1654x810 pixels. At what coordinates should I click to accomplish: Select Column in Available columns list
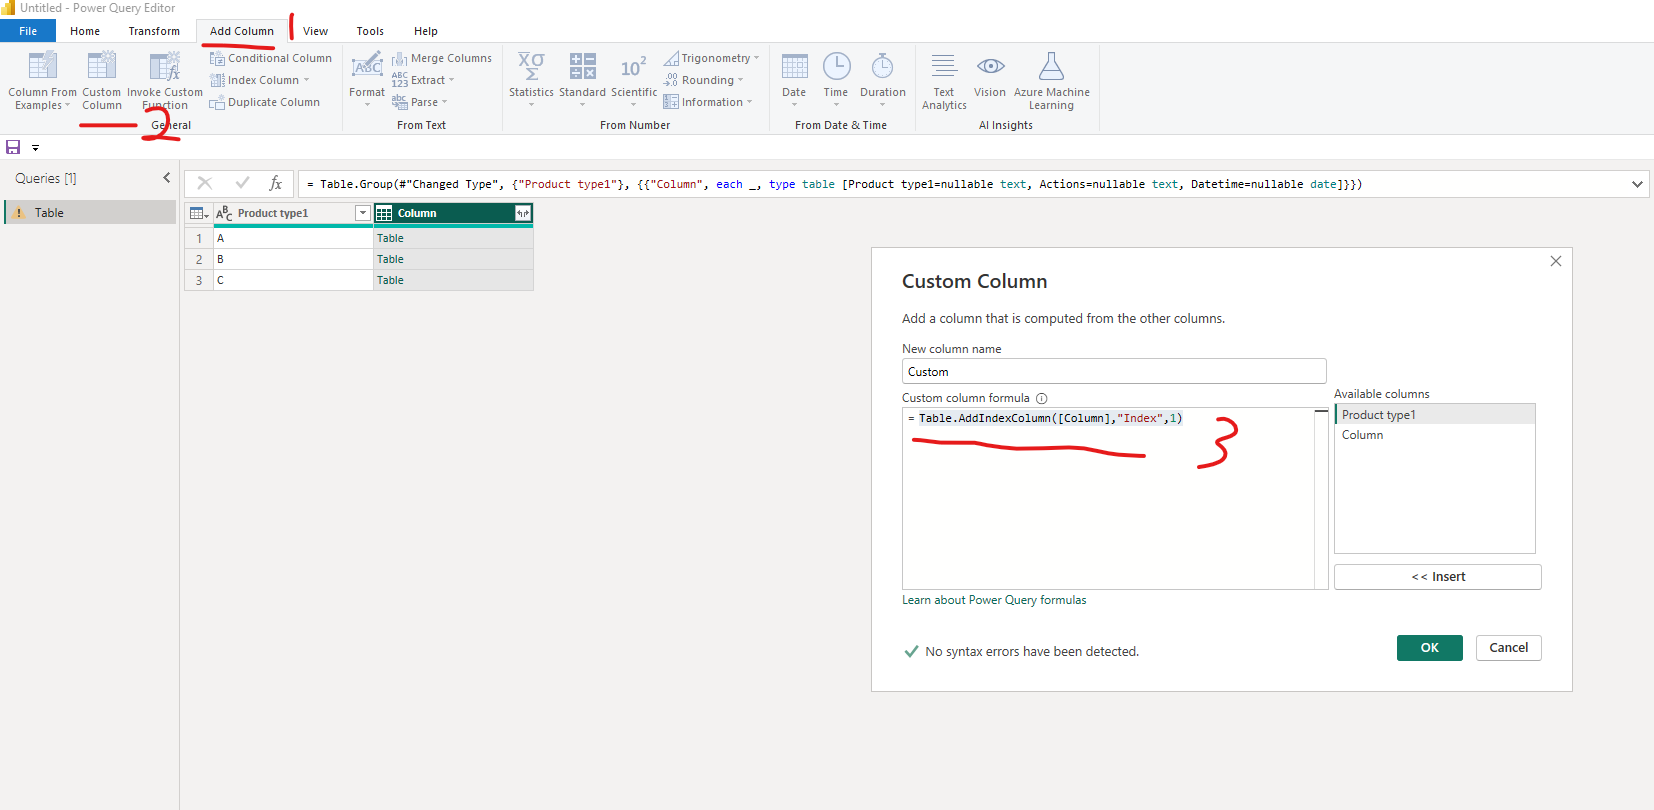pyautogui.click(x=1434, y=435)
